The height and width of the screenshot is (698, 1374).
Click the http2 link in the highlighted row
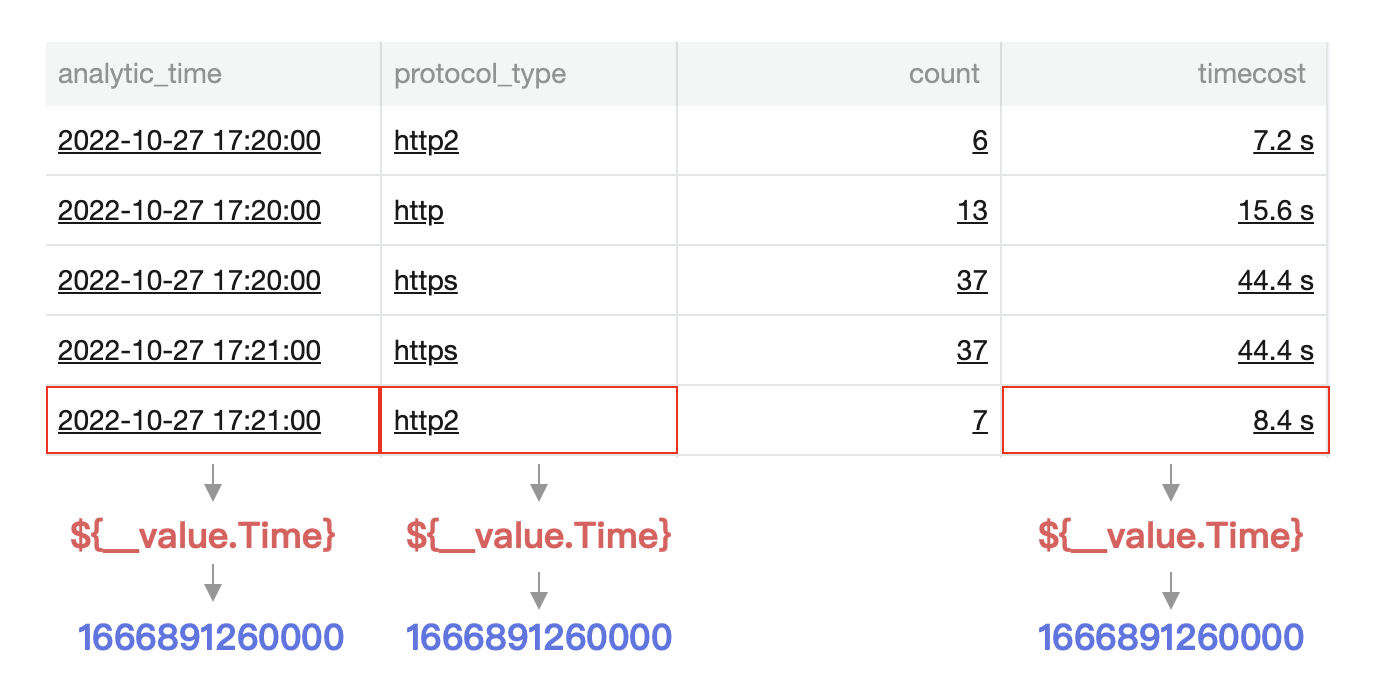pyautogui.click(x=426, y=421)
